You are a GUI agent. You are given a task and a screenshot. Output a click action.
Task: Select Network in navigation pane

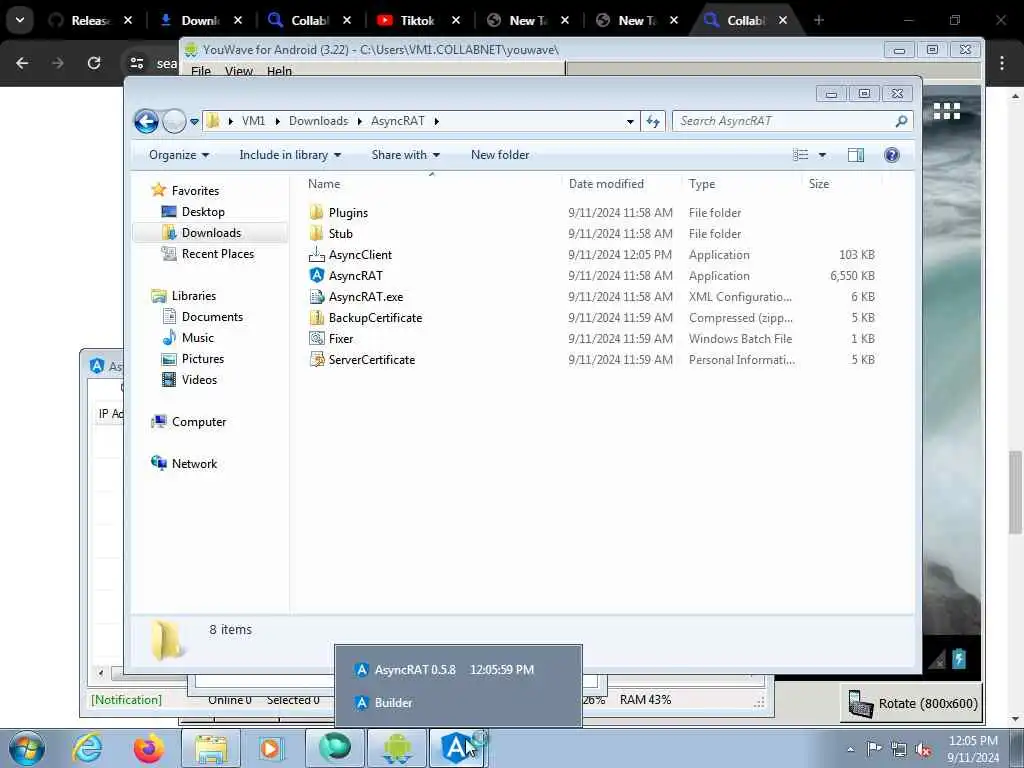coord(194,464)
